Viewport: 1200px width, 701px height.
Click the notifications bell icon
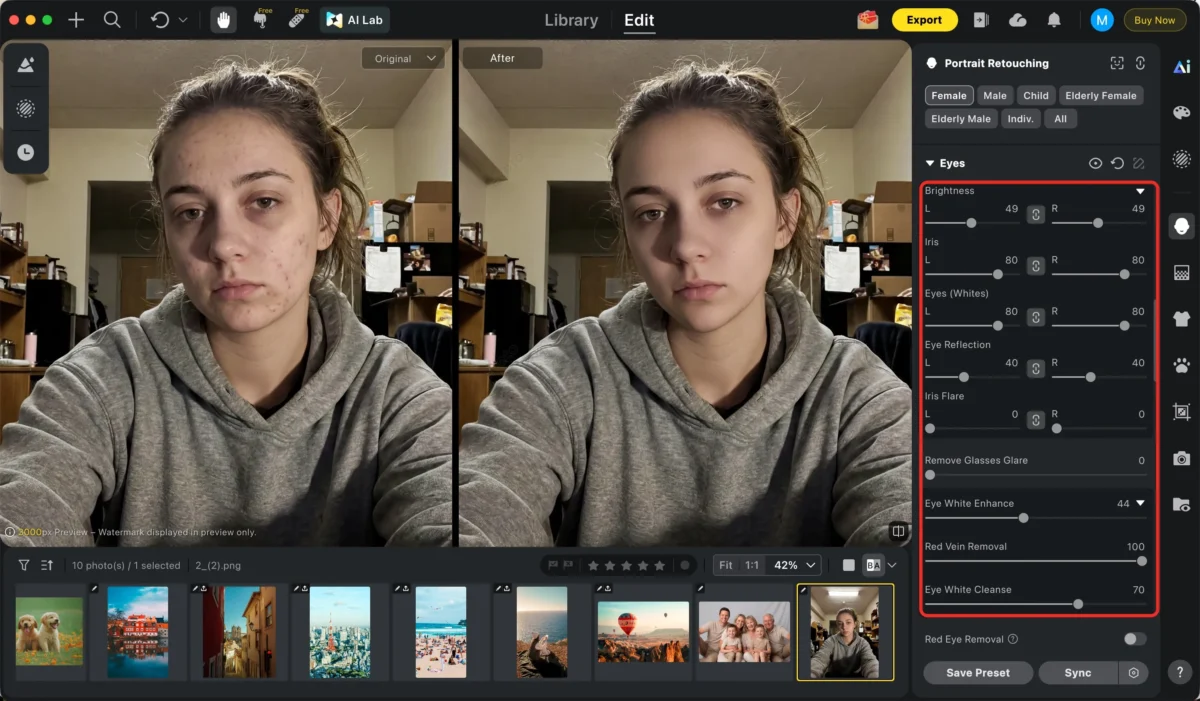tap(1054, 20)
